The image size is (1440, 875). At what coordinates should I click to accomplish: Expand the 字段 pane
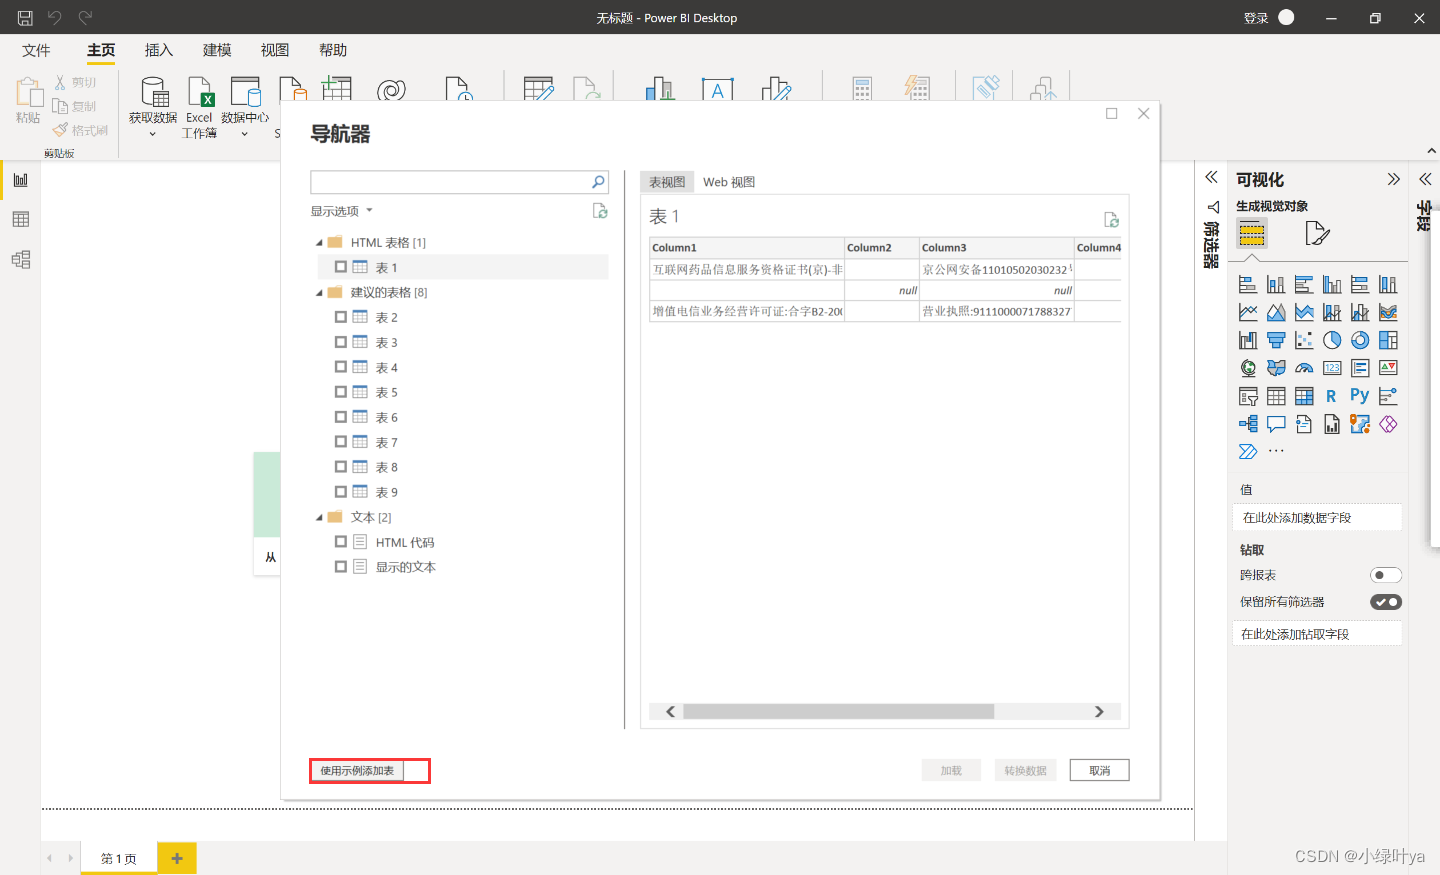(x=1425, y=179)
